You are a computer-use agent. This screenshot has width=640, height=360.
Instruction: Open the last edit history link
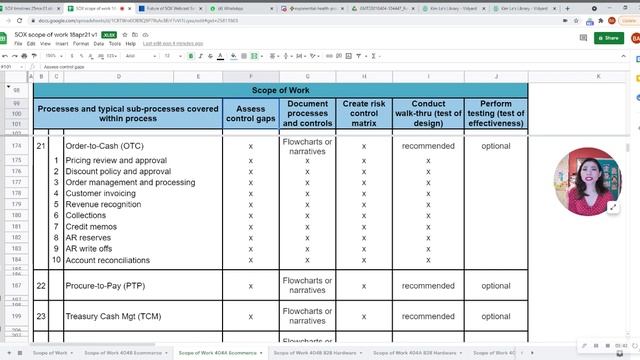173,44
